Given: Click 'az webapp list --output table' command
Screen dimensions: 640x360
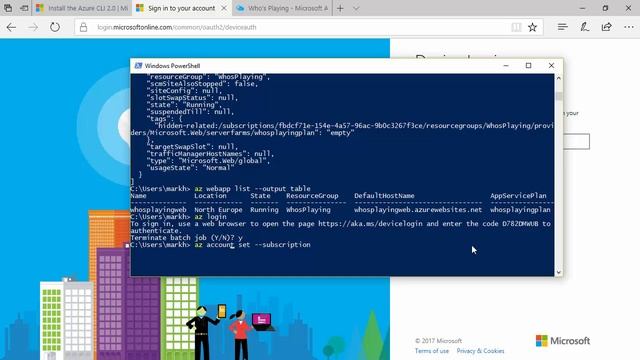Looking at the screenshot, I should pyautogui.click(x=253, y=189).
